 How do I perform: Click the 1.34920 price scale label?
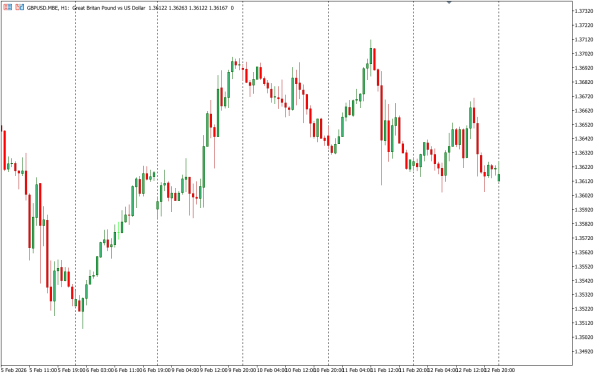[584, 351]
